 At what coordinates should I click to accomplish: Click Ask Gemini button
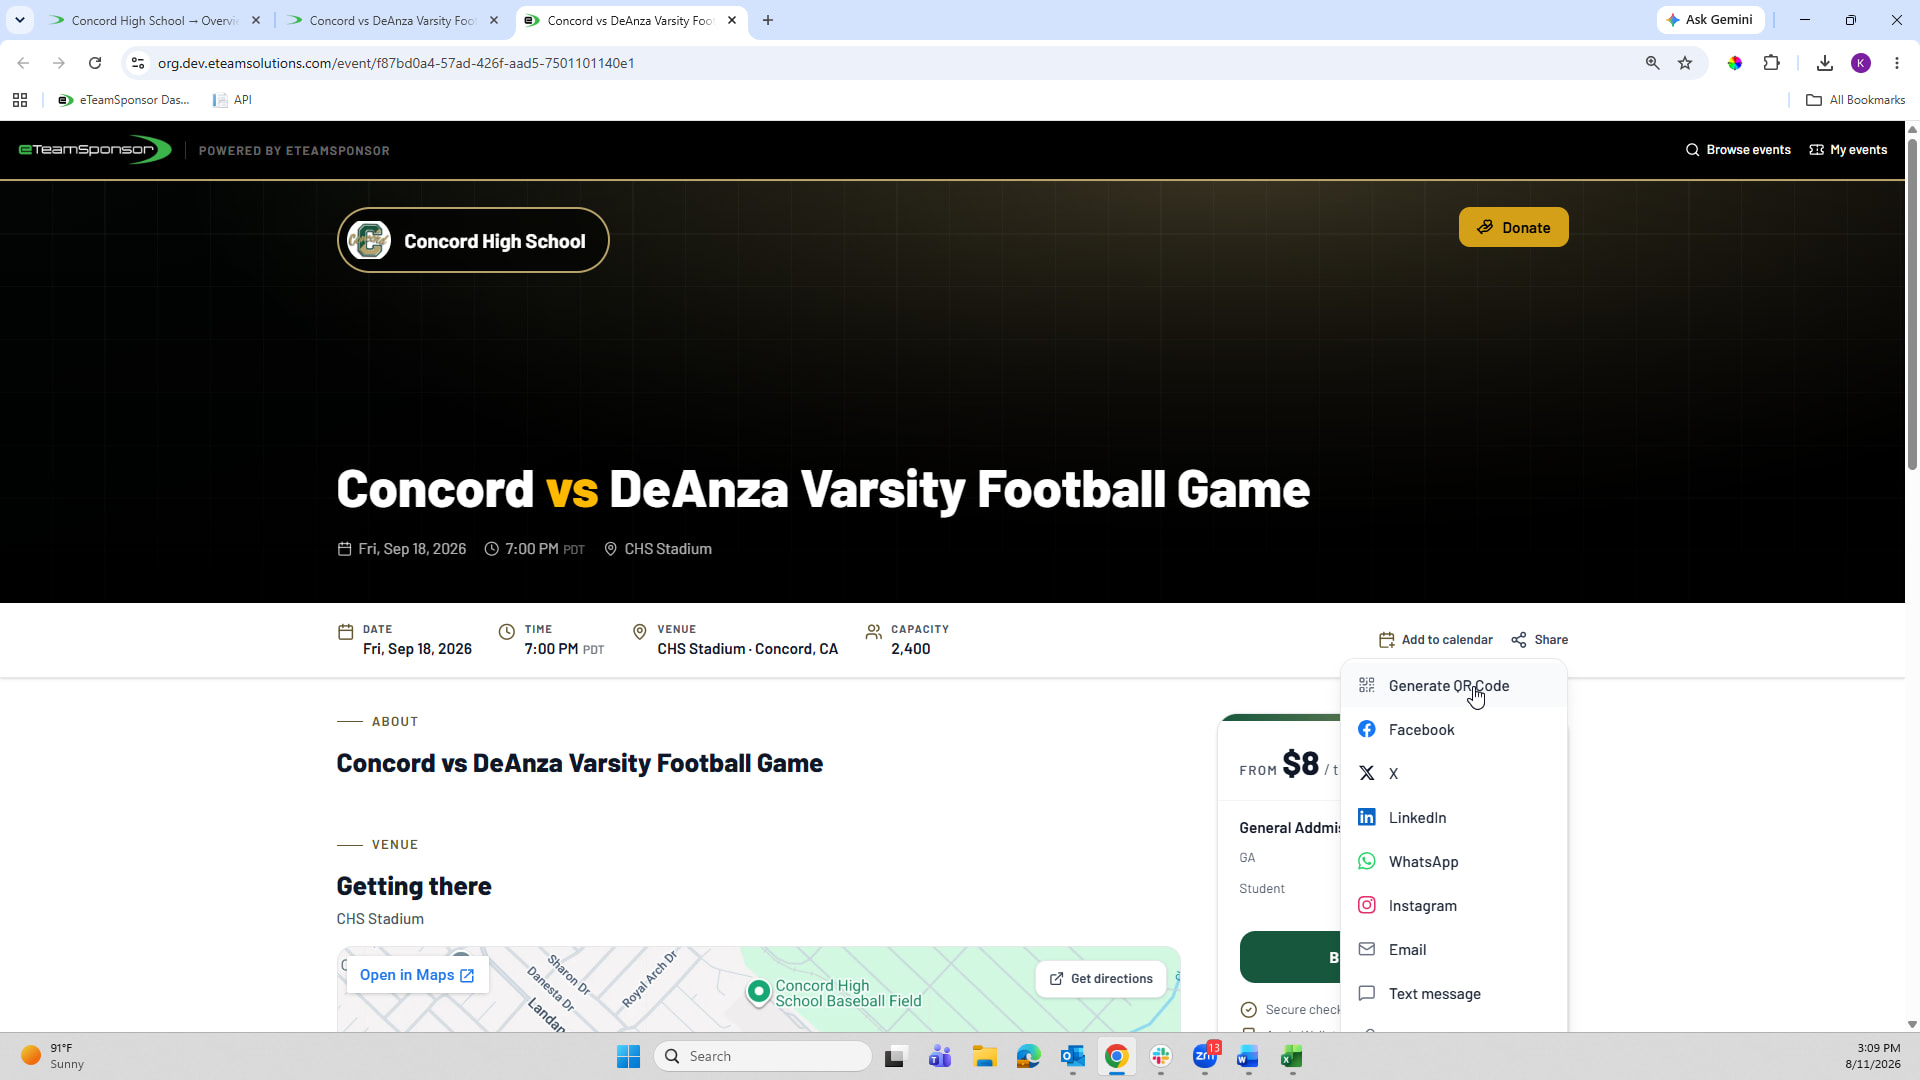(x=1710, y=20)
